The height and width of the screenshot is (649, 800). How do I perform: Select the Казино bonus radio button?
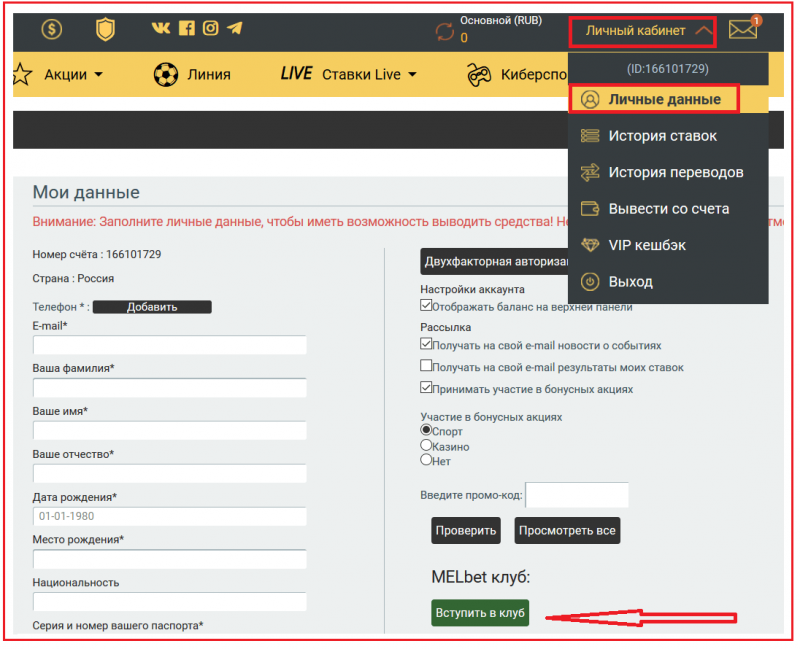[x=426, y=445]
